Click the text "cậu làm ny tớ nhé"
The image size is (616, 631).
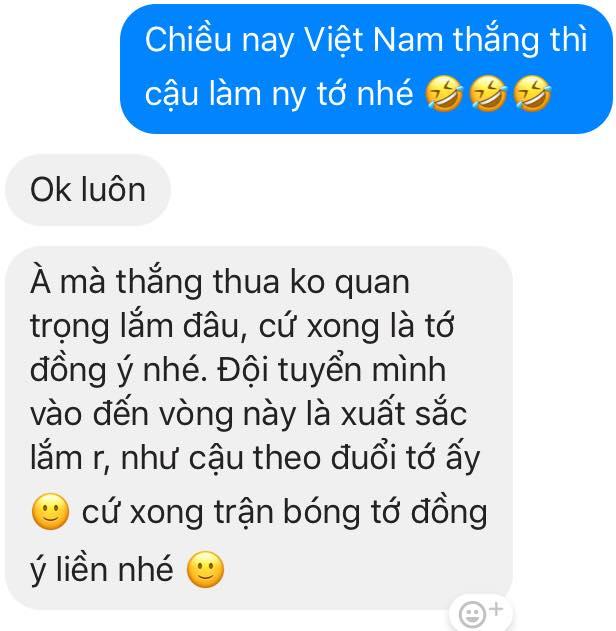point(279,94)
